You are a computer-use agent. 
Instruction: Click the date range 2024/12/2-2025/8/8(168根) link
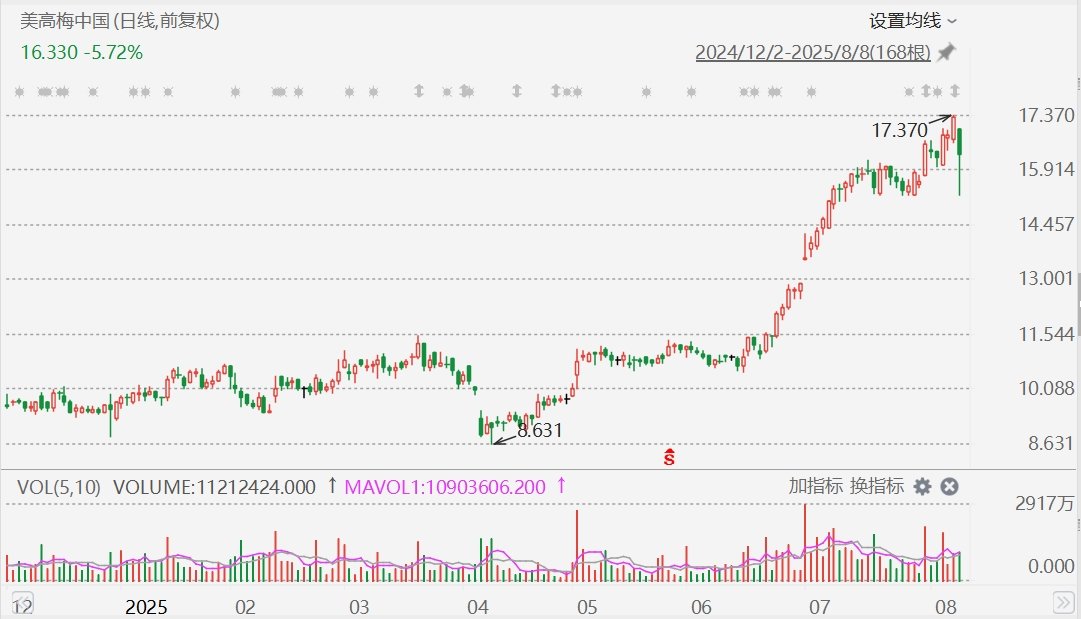pos(813,52)
